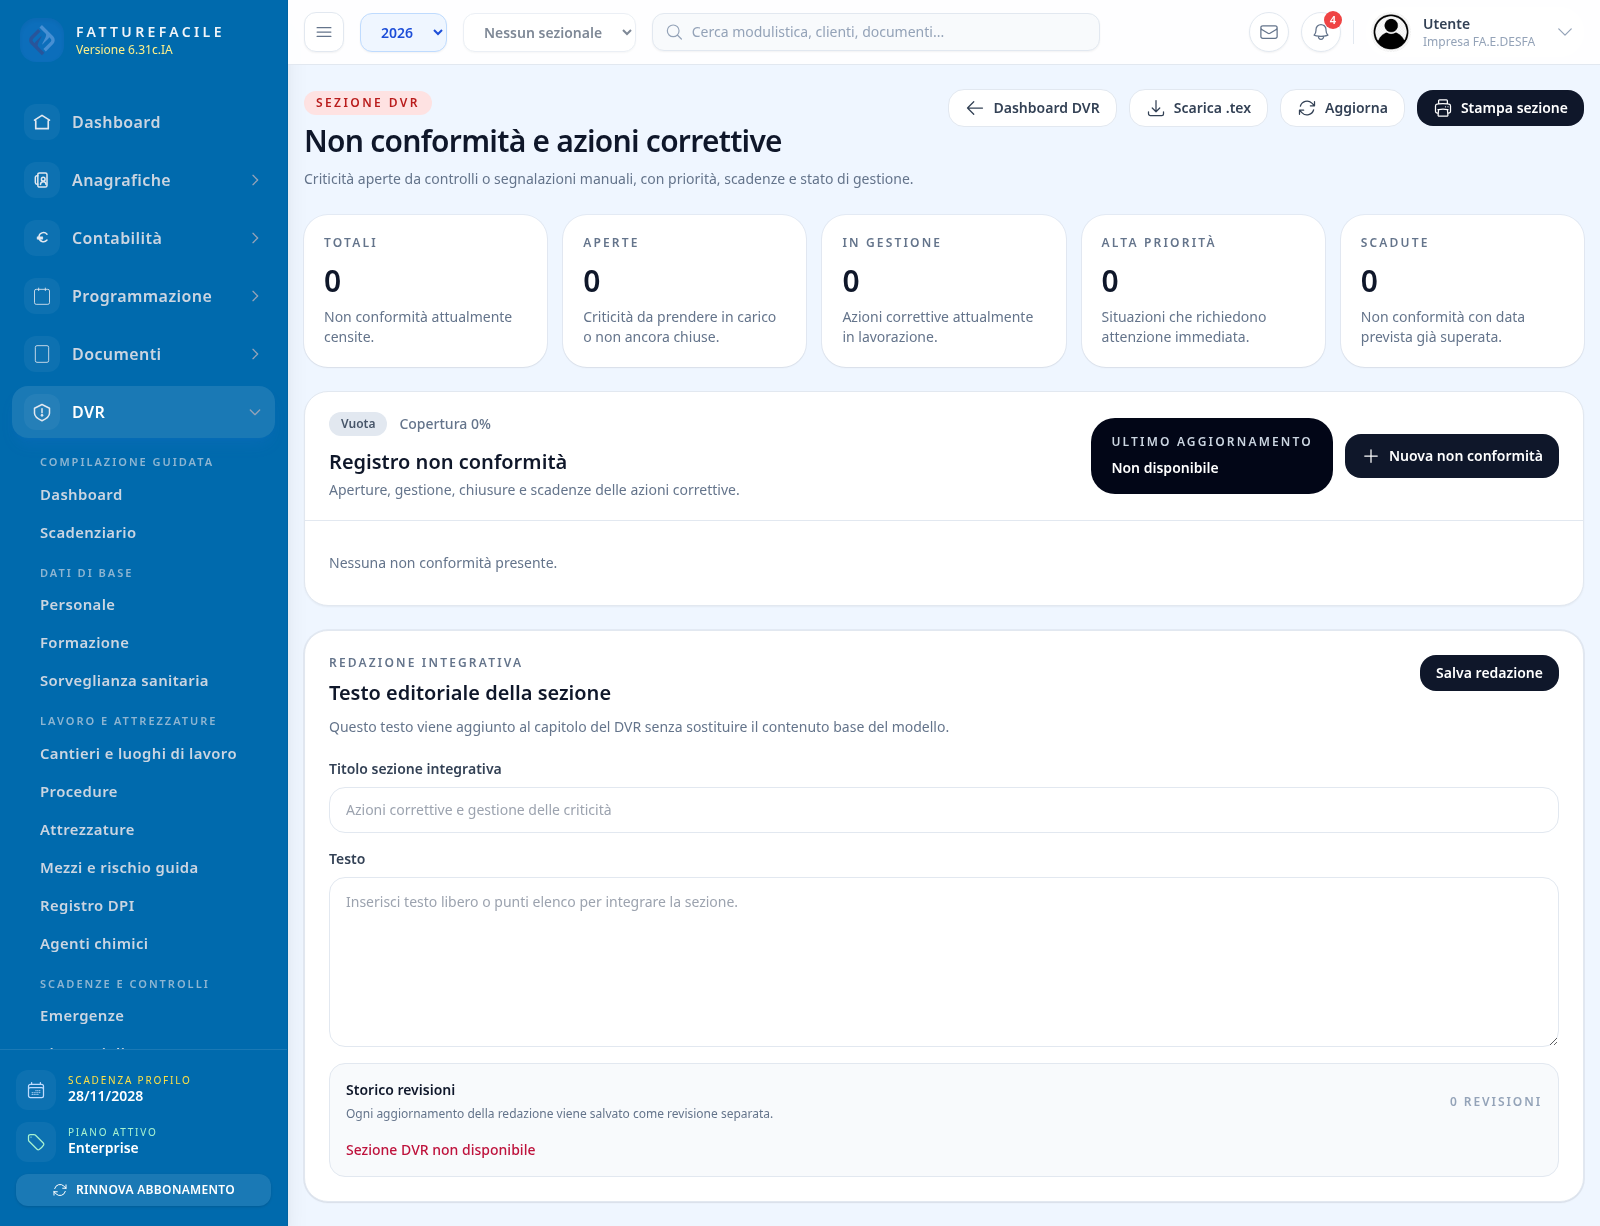Click Salva redazione button
The height and width of the screenshot is (1226, 1600).
[x=1489, y=673]
